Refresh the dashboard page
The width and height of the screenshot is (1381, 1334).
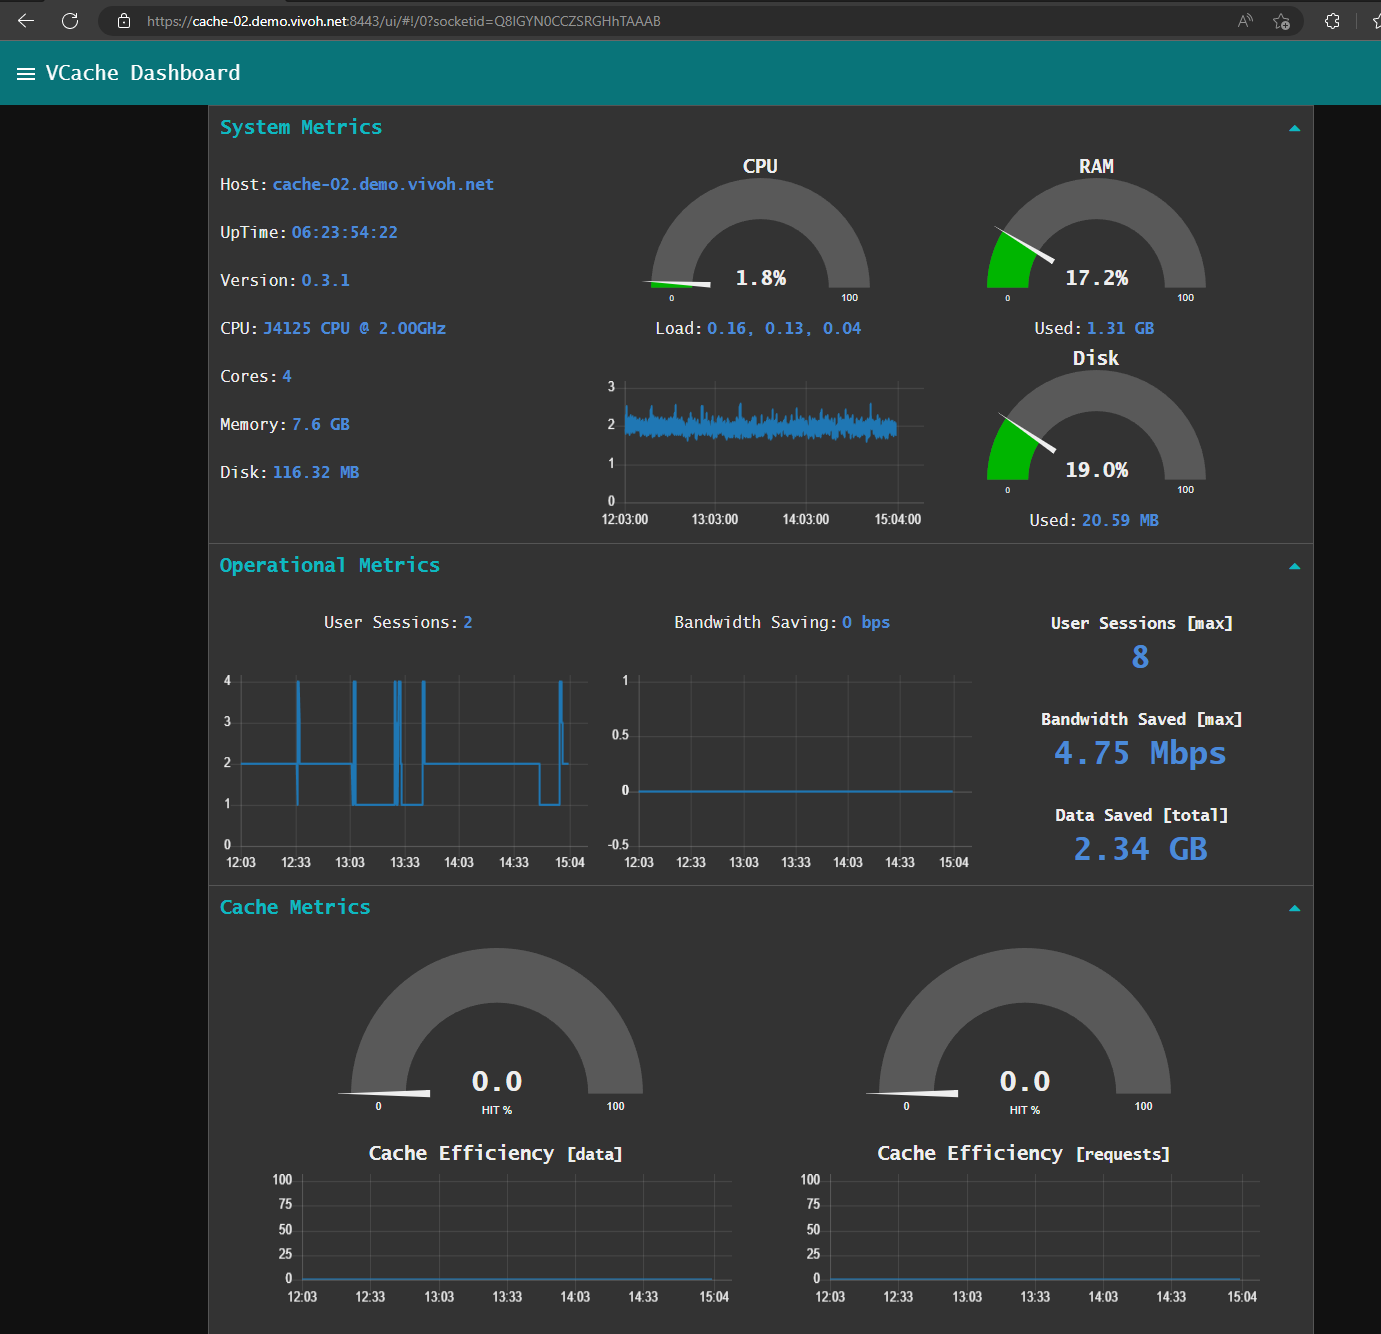coord(69,20)
